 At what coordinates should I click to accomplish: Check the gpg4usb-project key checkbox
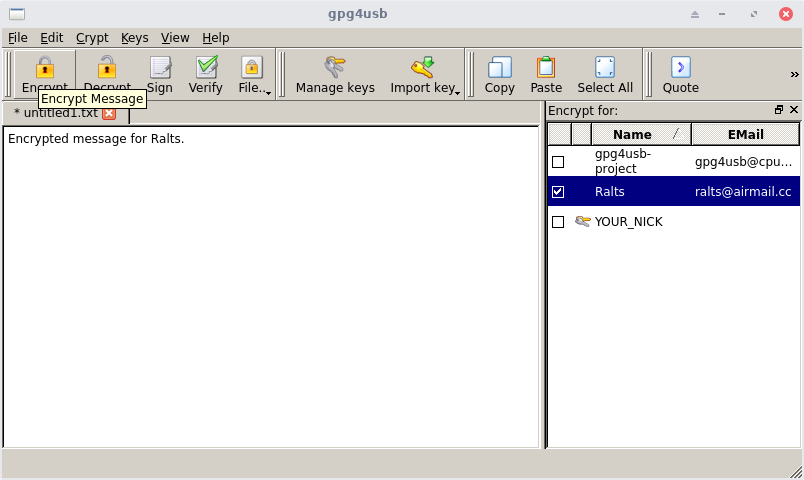pyautogui.click(x=558, y=162)
